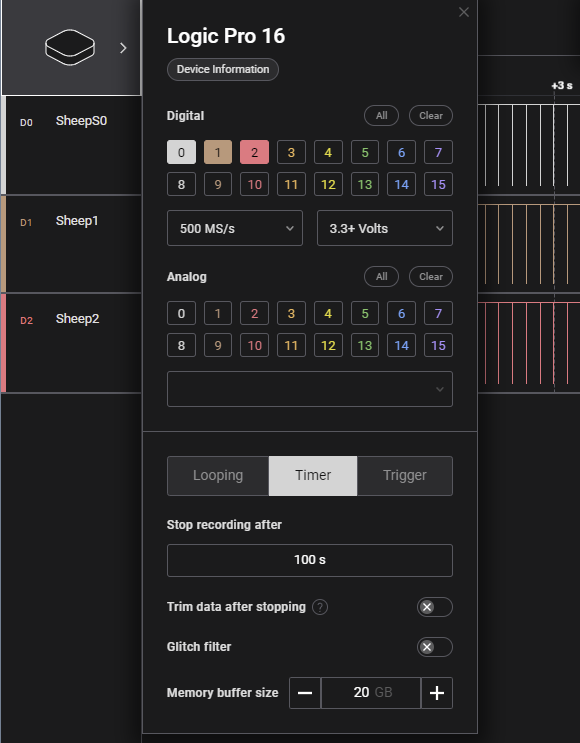Select the Sheep1 channel label

(77, 221)
